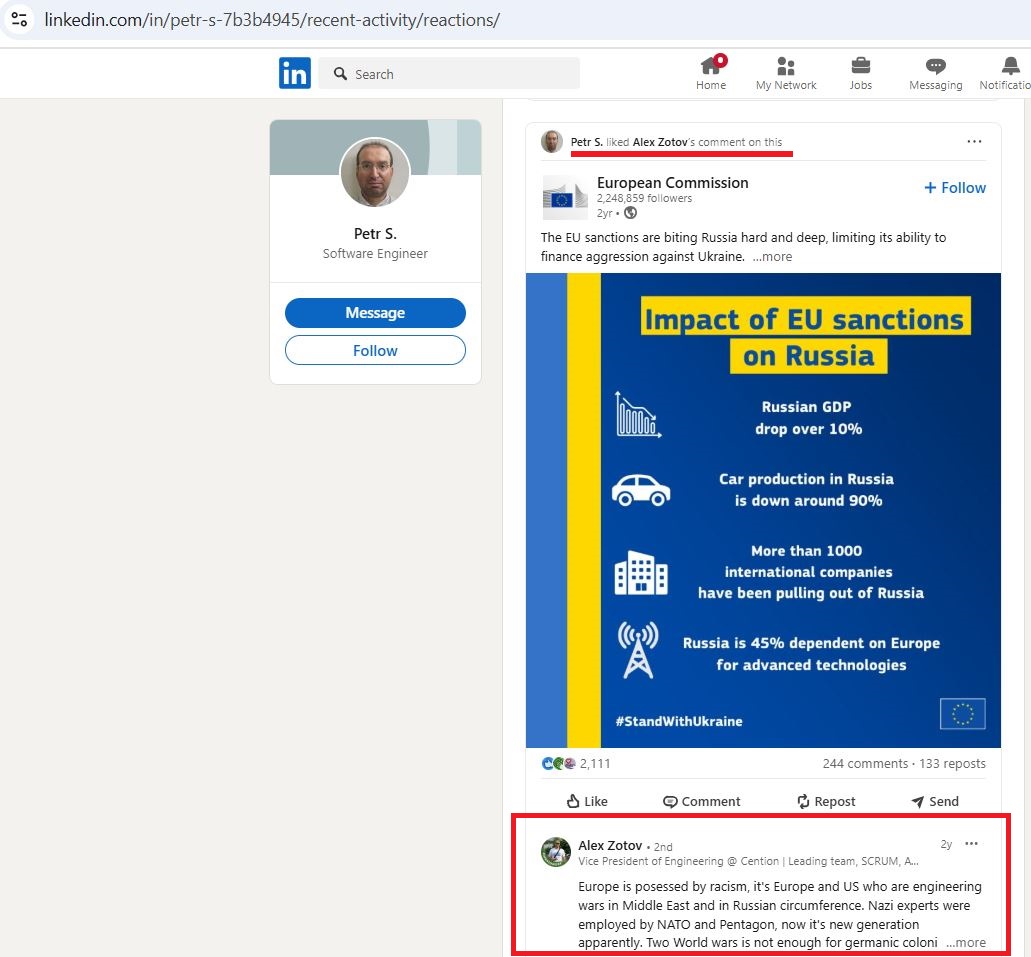Screen dimensions: 1031x957
Task: Click the reaction emoji icons cluster
Action: [559, 764]
